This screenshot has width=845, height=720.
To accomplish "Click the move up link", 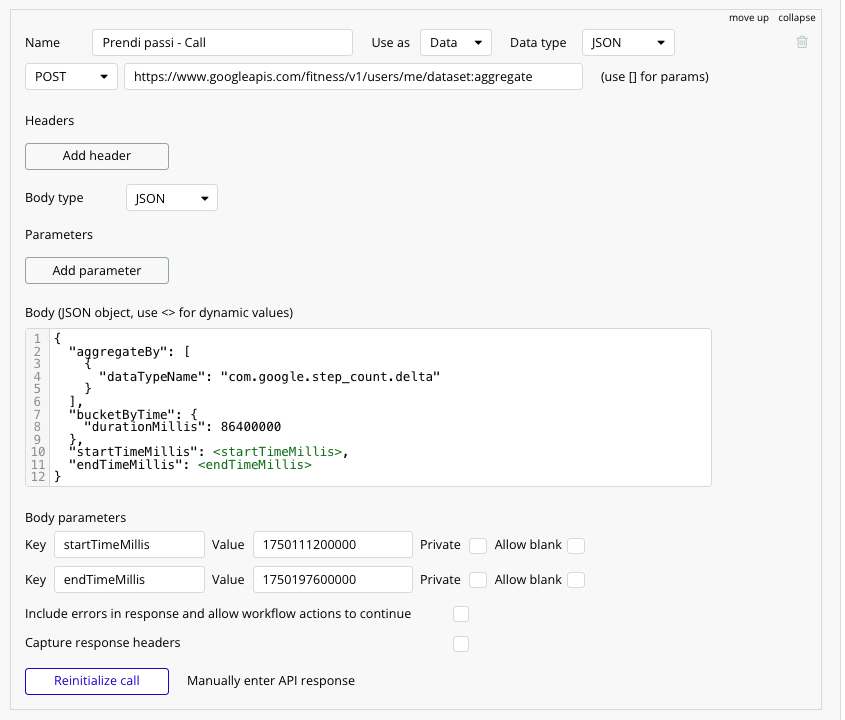I will [x=748, y=18].
